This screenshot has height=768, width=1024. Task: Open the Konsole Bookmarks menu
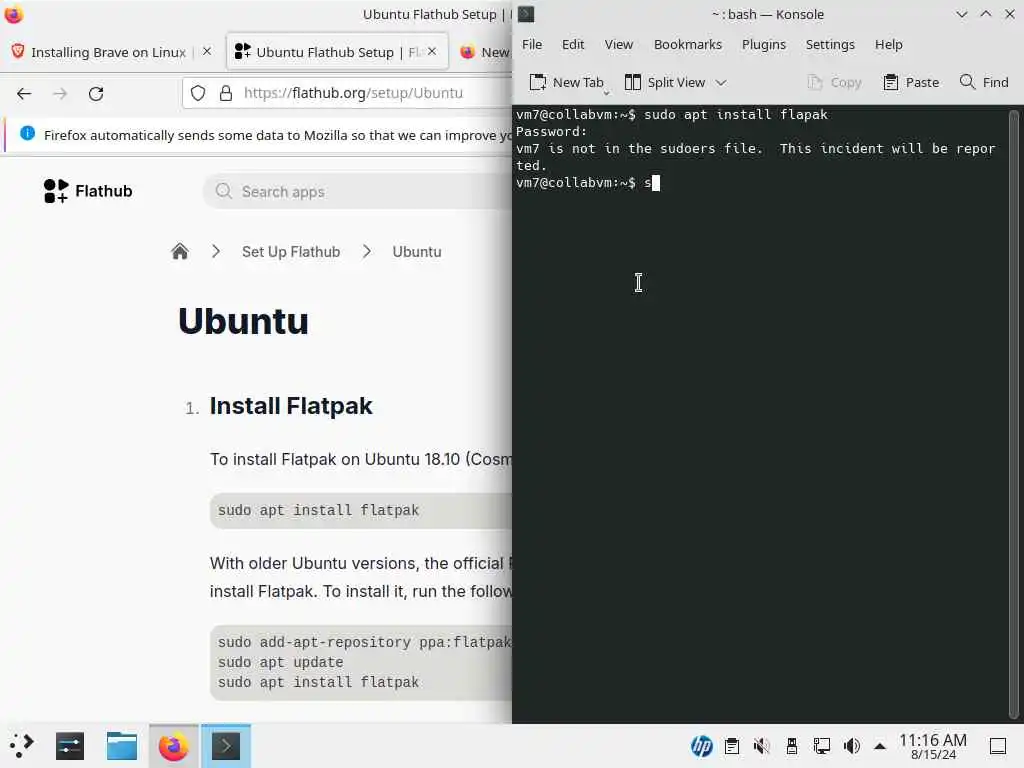point(688,44)
